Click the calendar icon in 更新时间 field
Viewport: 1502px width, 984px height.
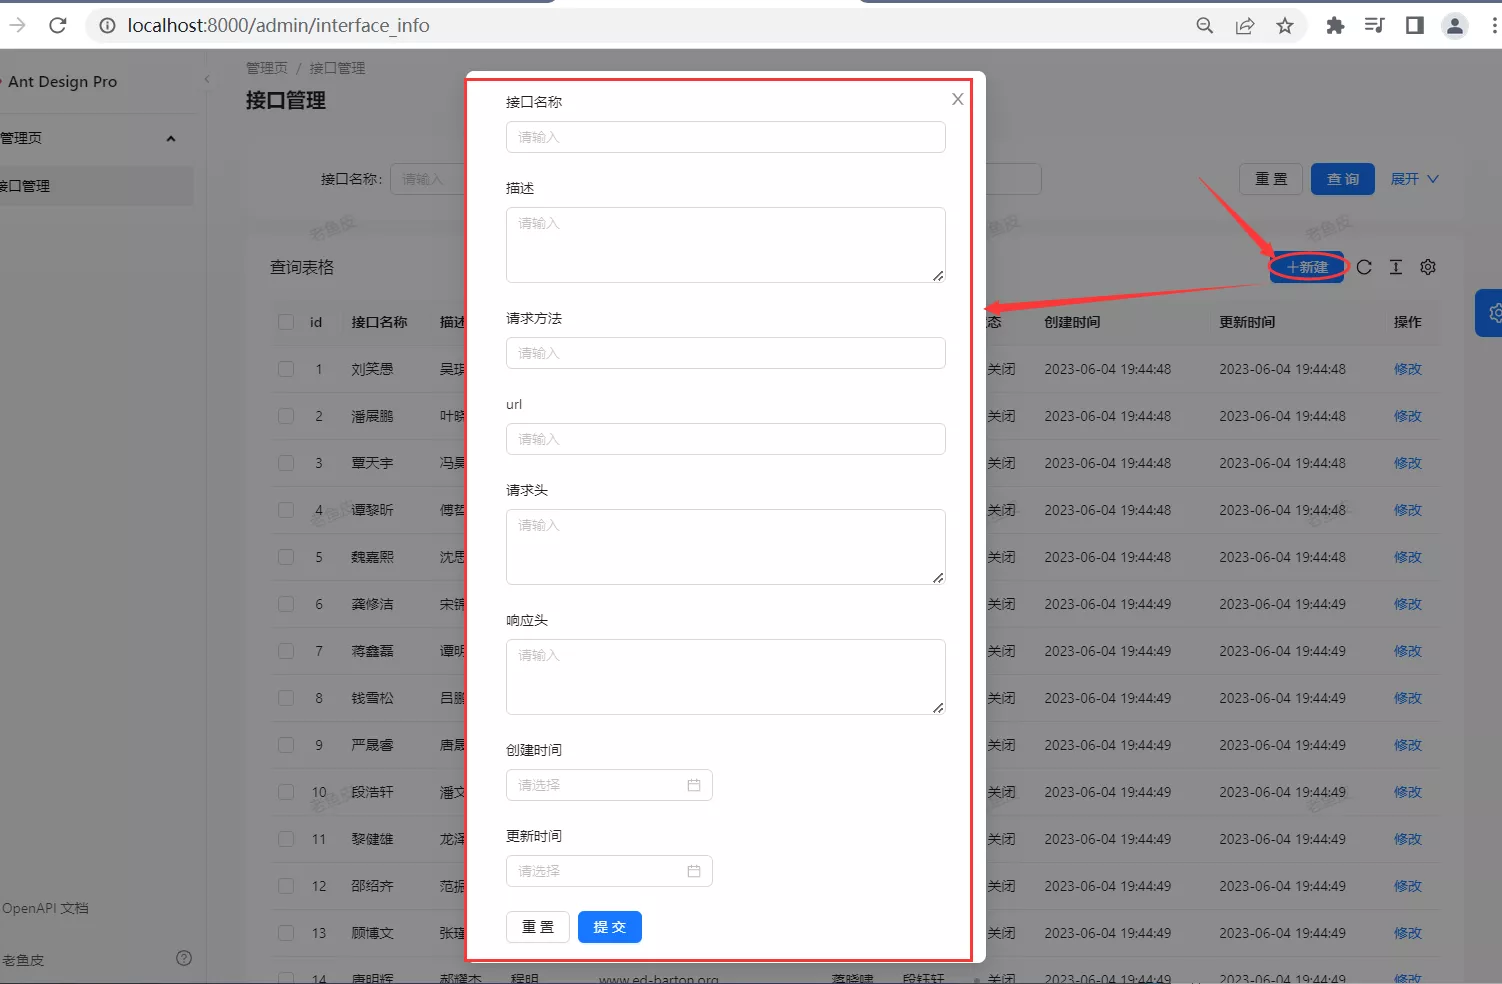[694, 871]
